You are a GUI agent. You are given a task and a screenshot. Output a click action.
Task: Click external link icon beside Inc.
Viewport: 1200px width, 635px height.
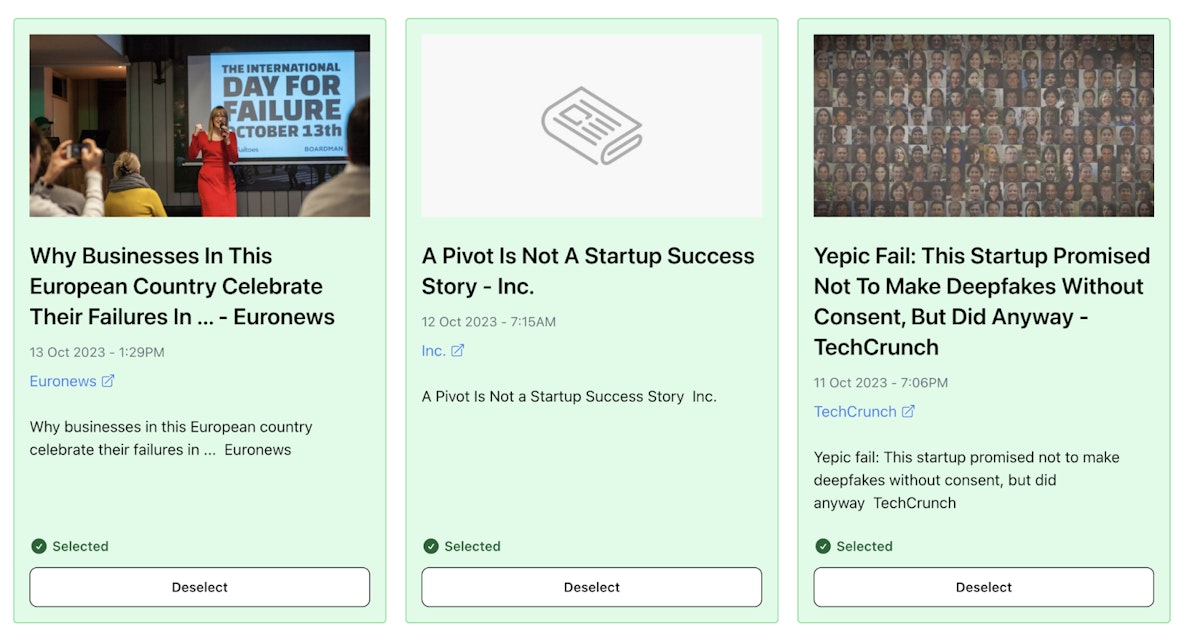[458, 351]
